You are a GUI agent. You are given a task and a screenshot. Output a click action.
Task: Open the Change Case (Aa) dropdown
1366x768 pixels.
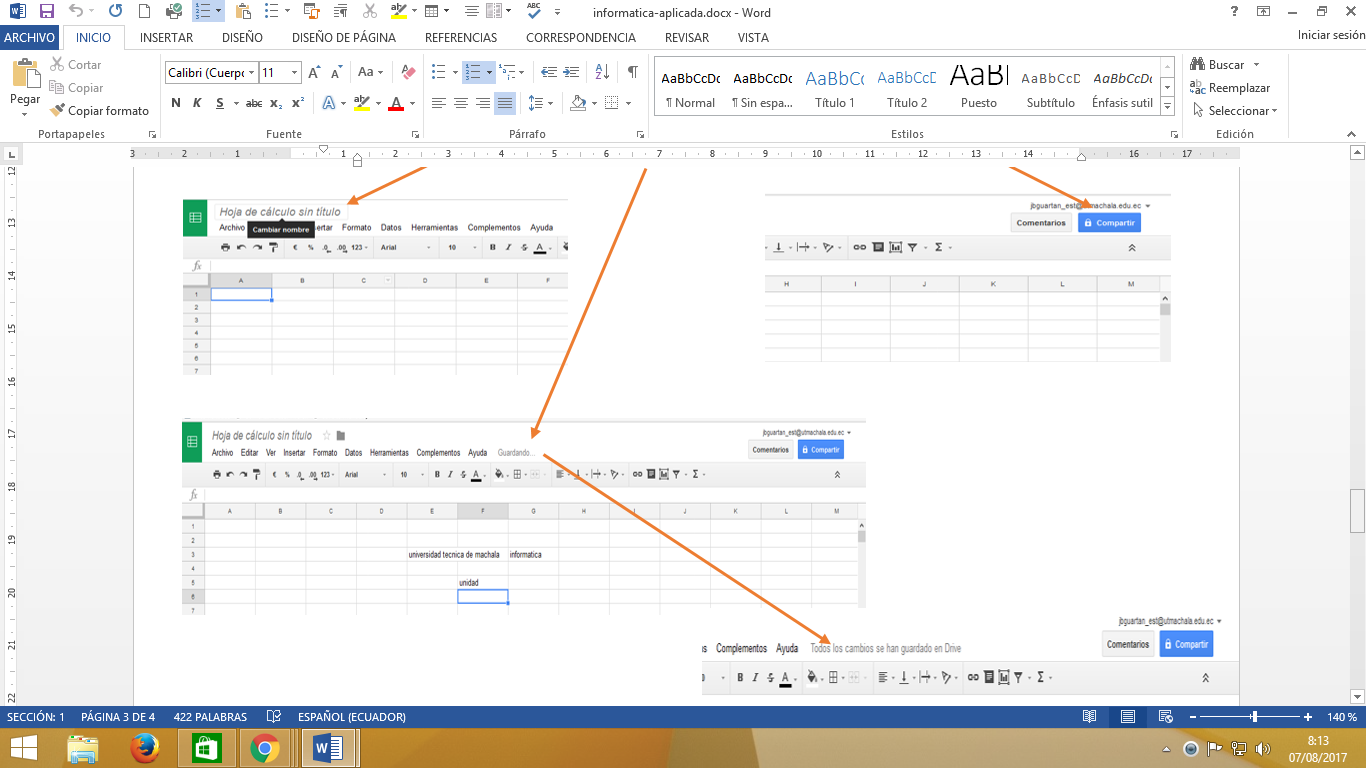pyautogui.click(x=371, y=72)
